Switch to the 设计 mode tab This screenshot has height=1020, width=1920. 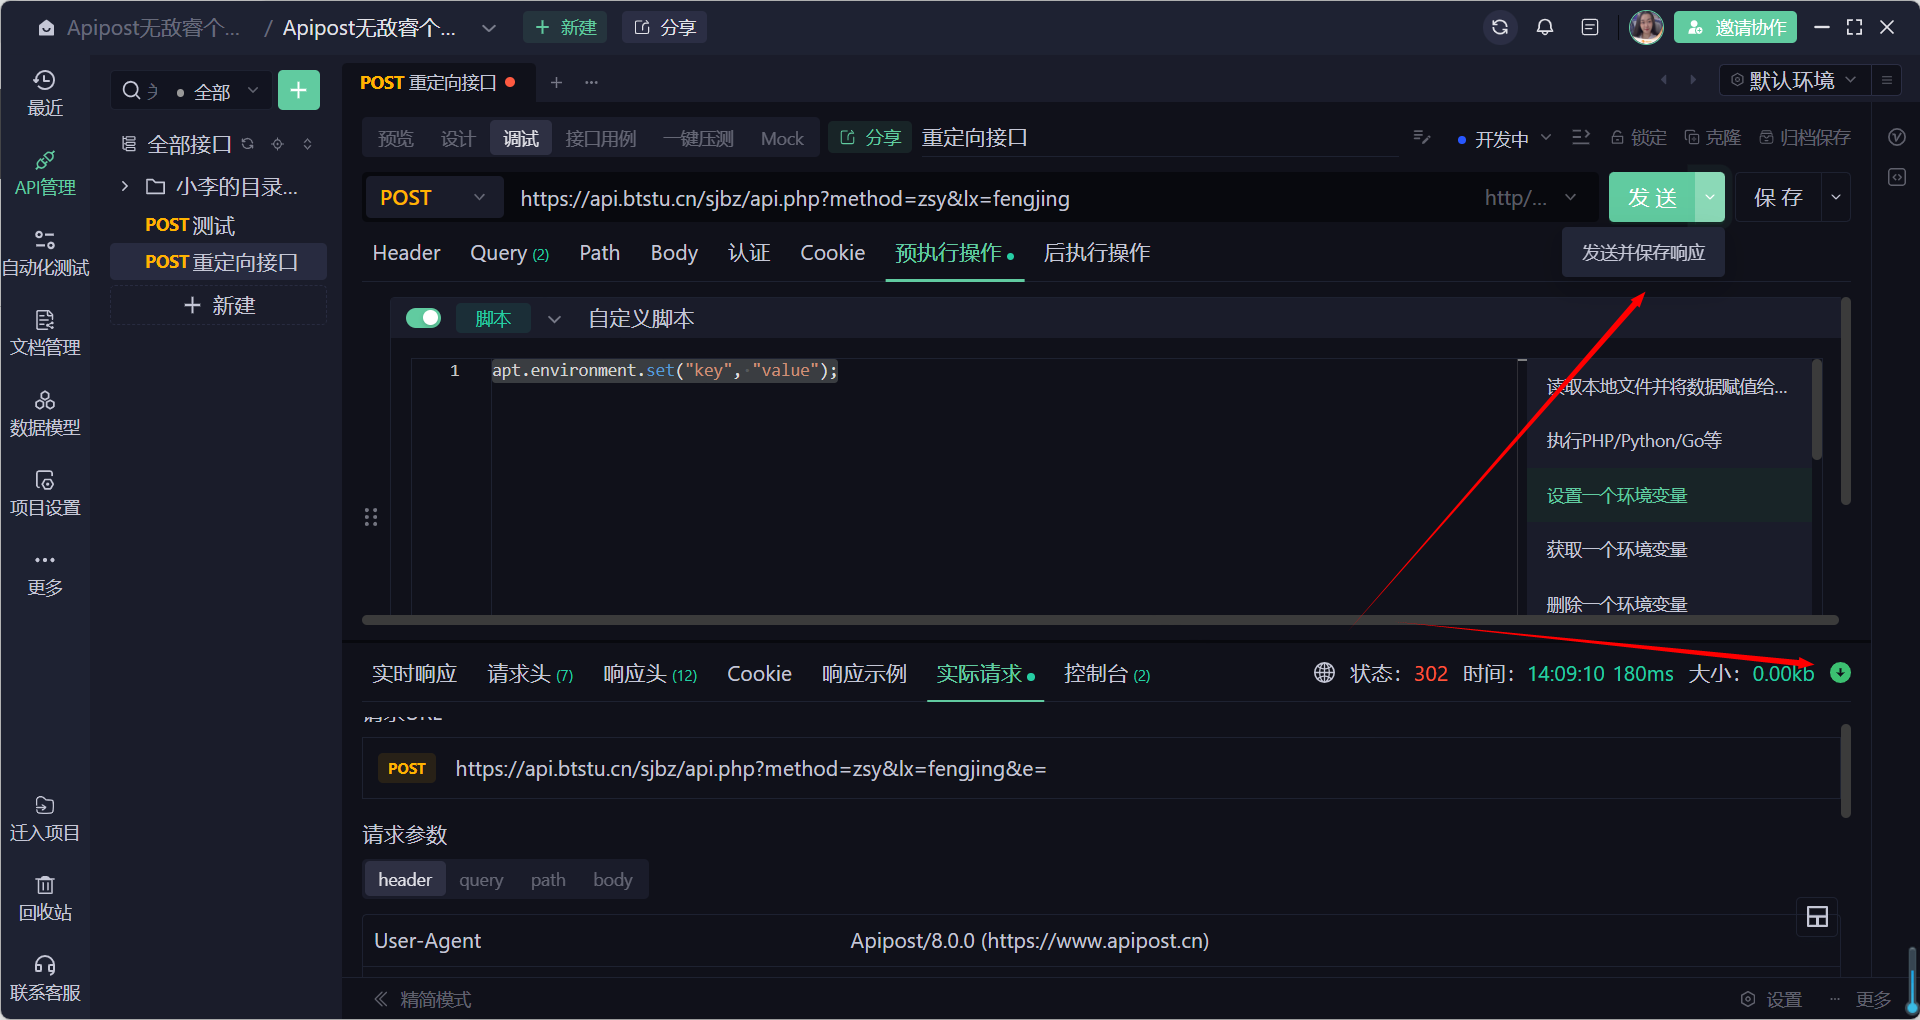[x=458, y=138]
